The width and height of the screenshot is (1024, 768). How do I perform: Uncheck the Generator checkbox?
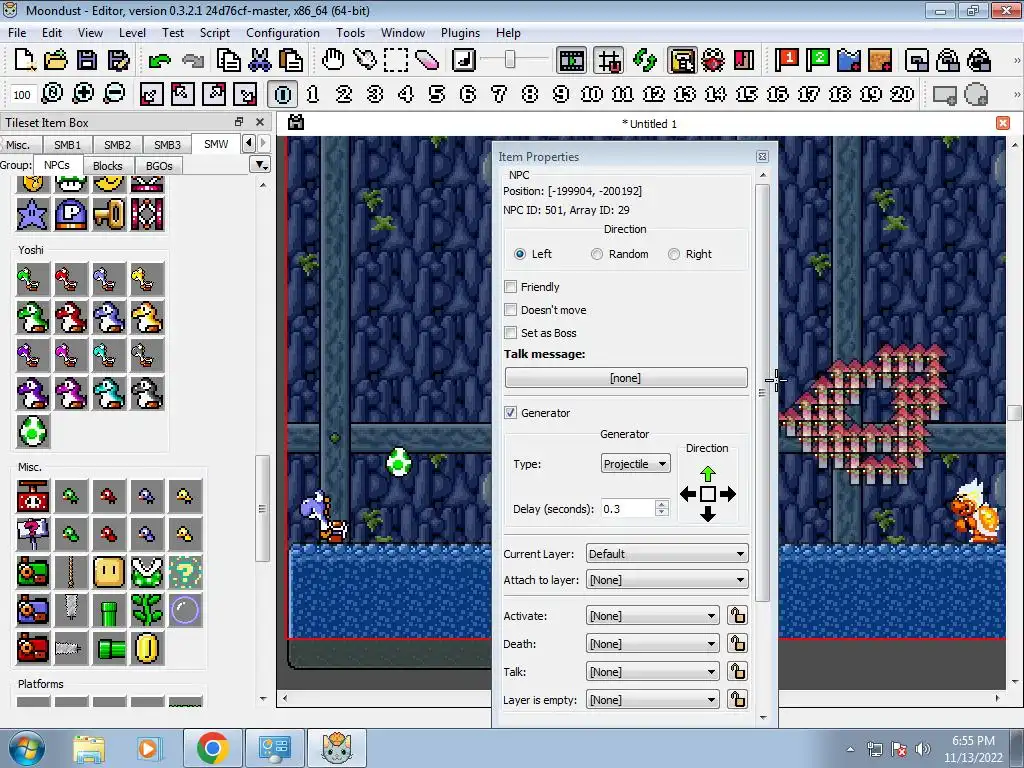tap(511, 413)
